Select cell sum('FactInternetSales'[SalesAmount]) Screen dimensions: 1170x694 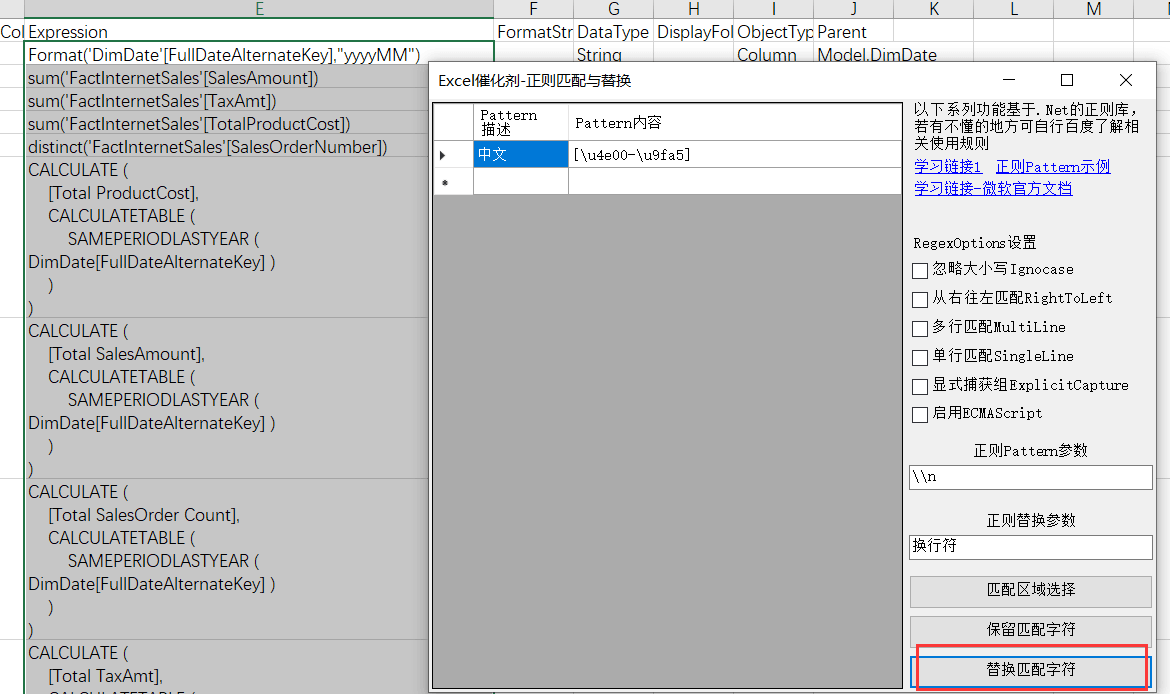(x=227, y=78)
